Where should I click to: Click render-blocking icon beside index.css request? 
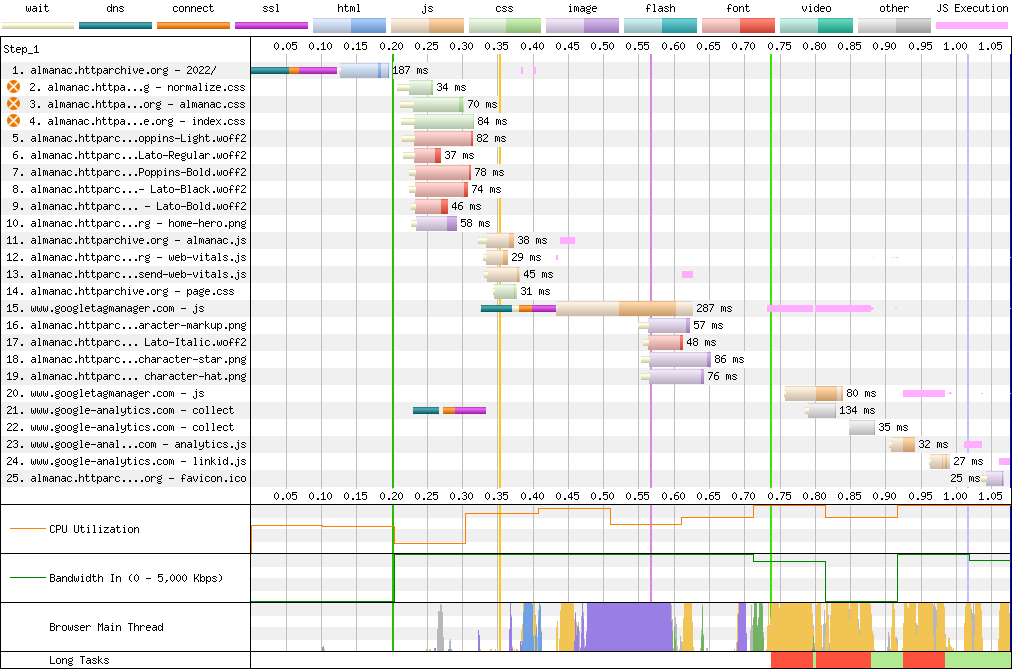click(x=14, y=121)
